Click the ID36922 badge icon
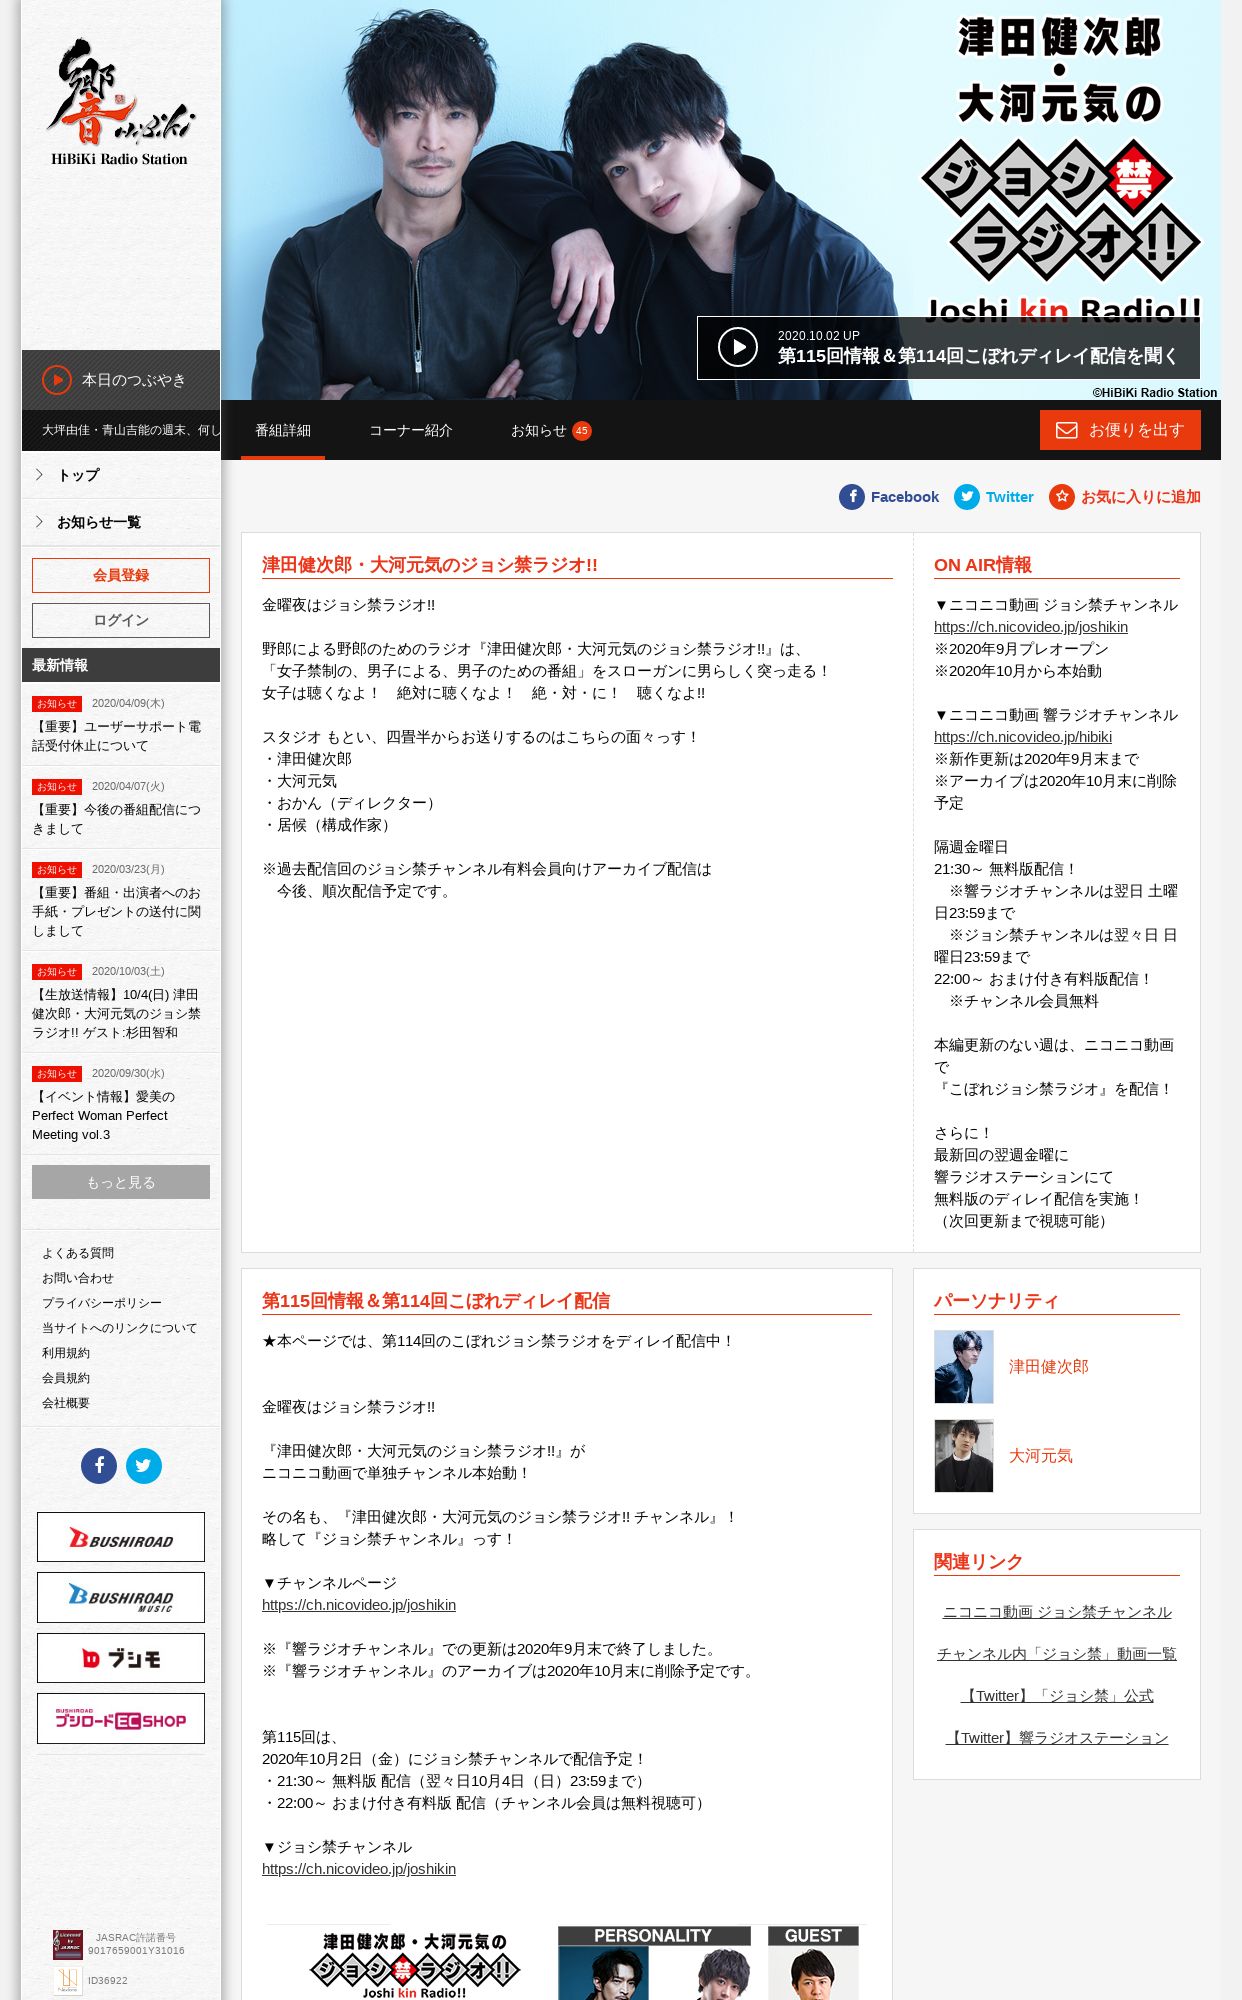 68,1980
